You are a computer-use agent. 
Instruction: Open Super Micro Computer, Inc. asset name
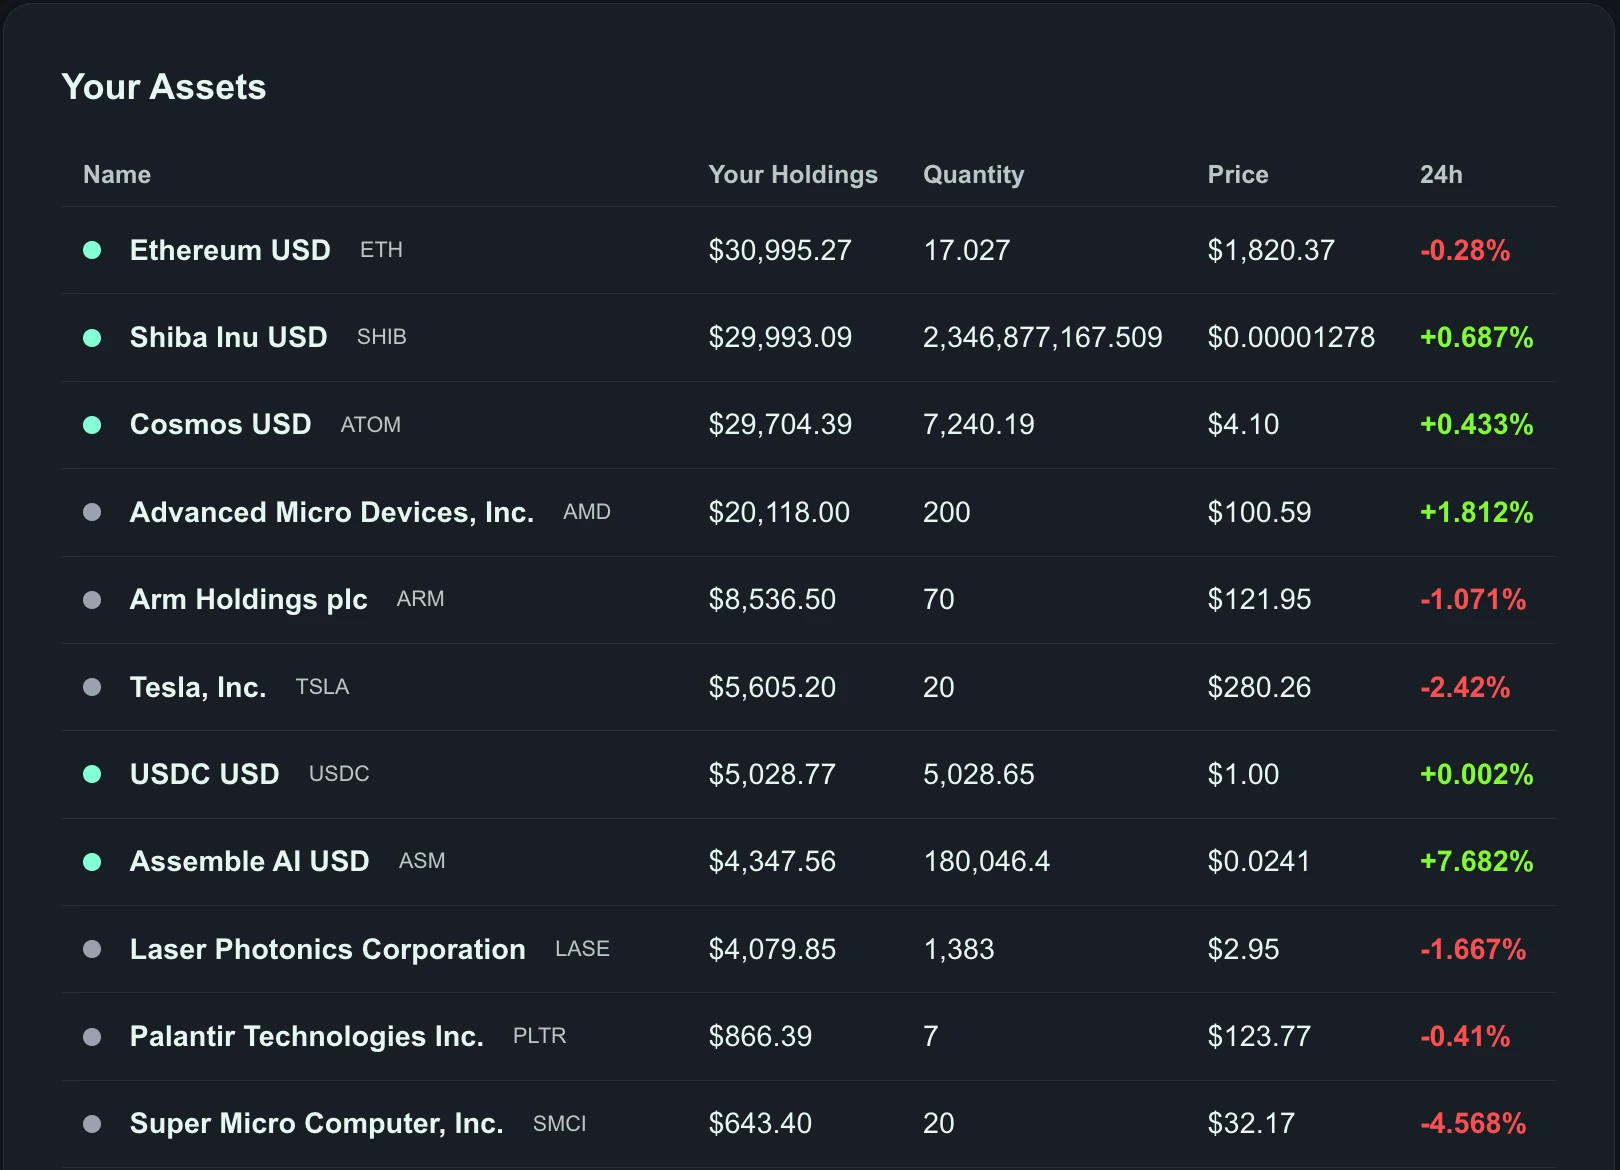click(317, 1124)
